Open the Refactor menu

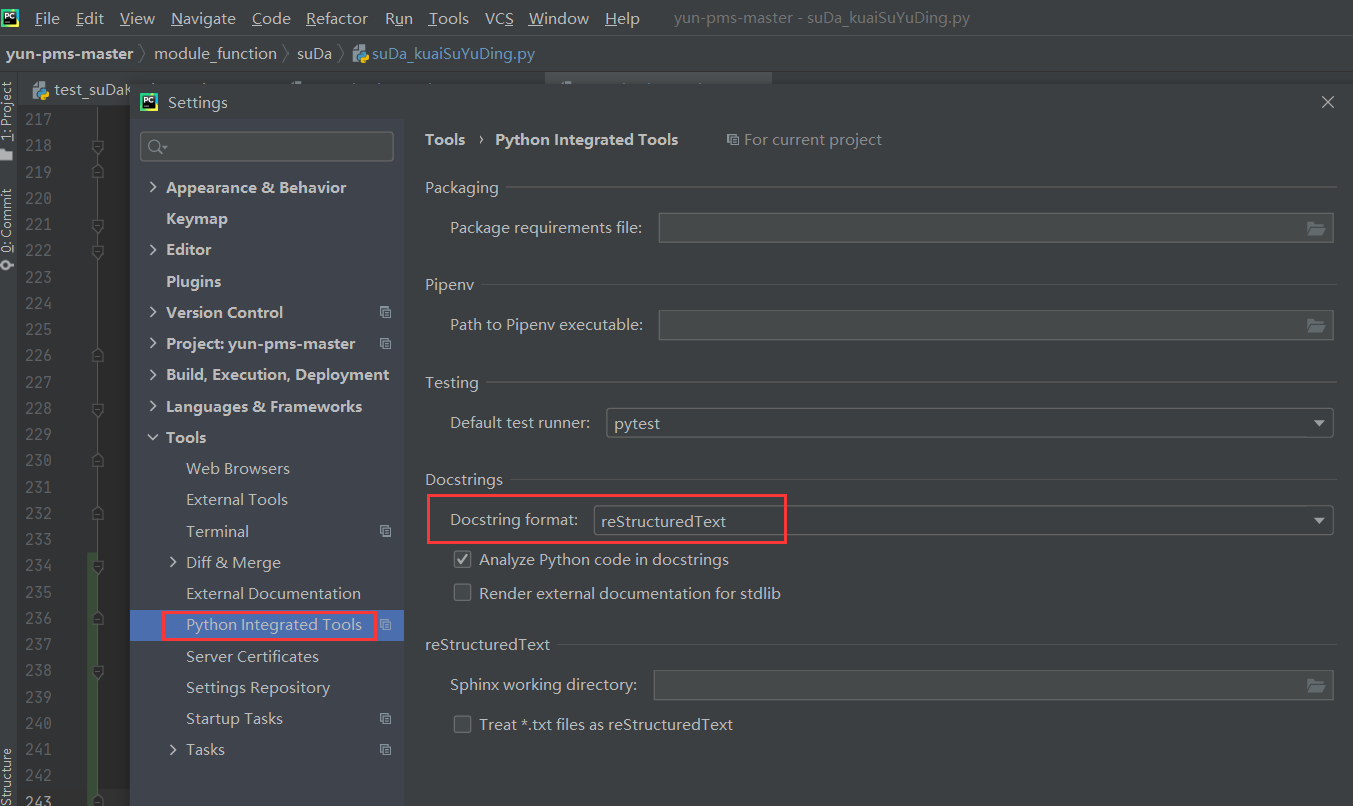(x=337, y=19)
